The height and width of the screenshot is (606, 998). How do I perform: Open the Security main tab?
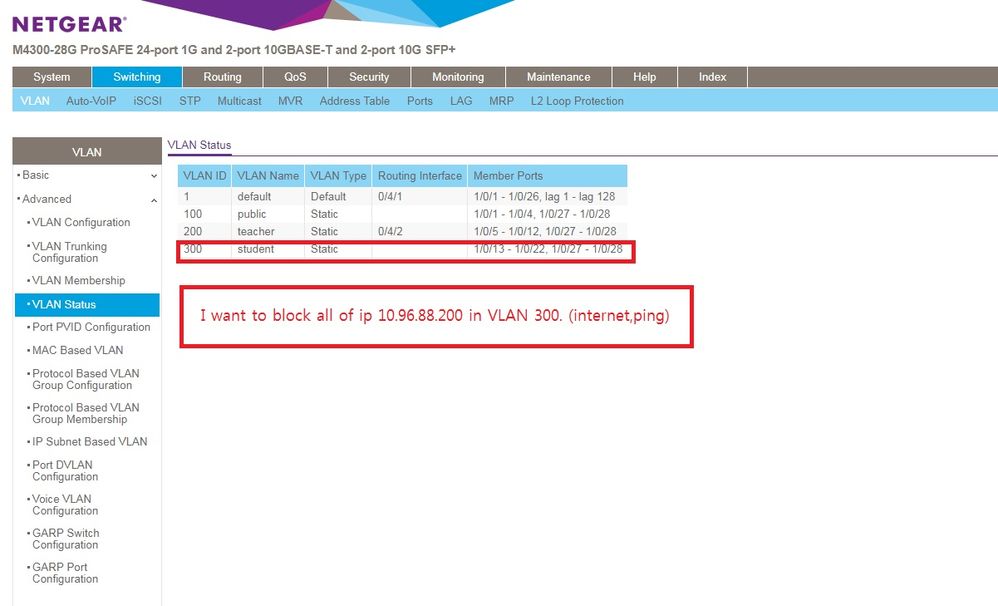369,77
